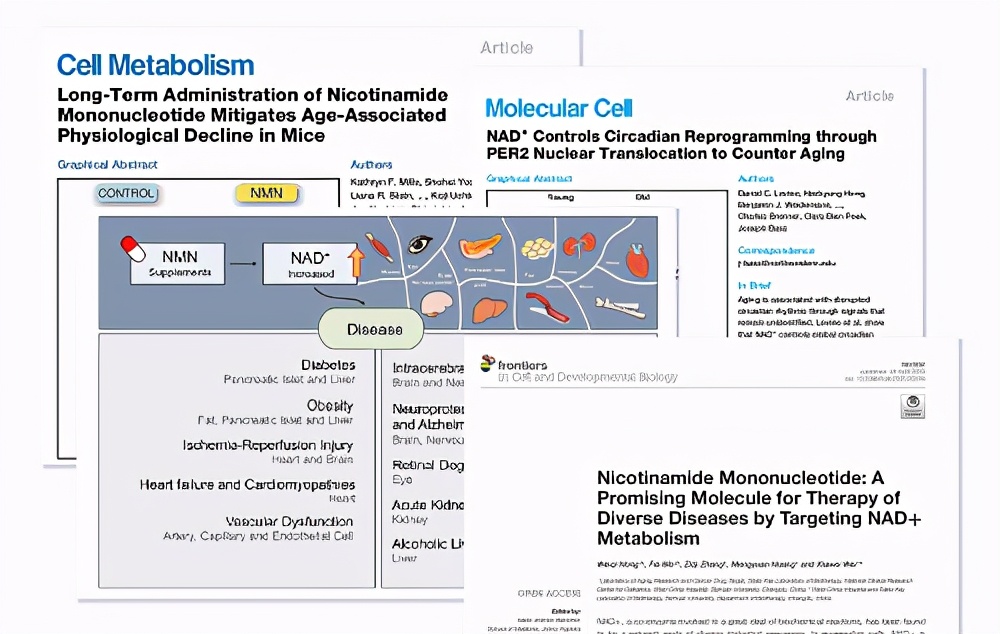This screenshot has width=1000, height=634.
Task: Click the Graphical Abstract heading under Cell Metabolism
Action: pos(107,165)
